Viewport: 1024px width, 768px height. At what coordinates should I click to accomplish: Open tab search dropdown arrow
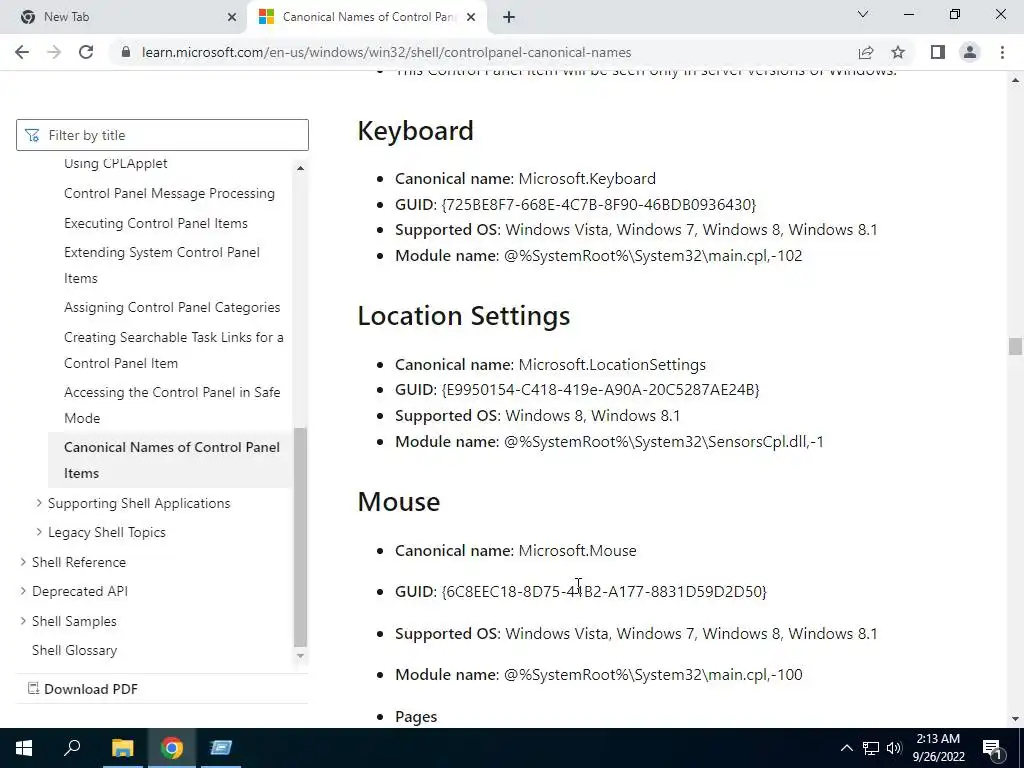(x=863, y=14)
